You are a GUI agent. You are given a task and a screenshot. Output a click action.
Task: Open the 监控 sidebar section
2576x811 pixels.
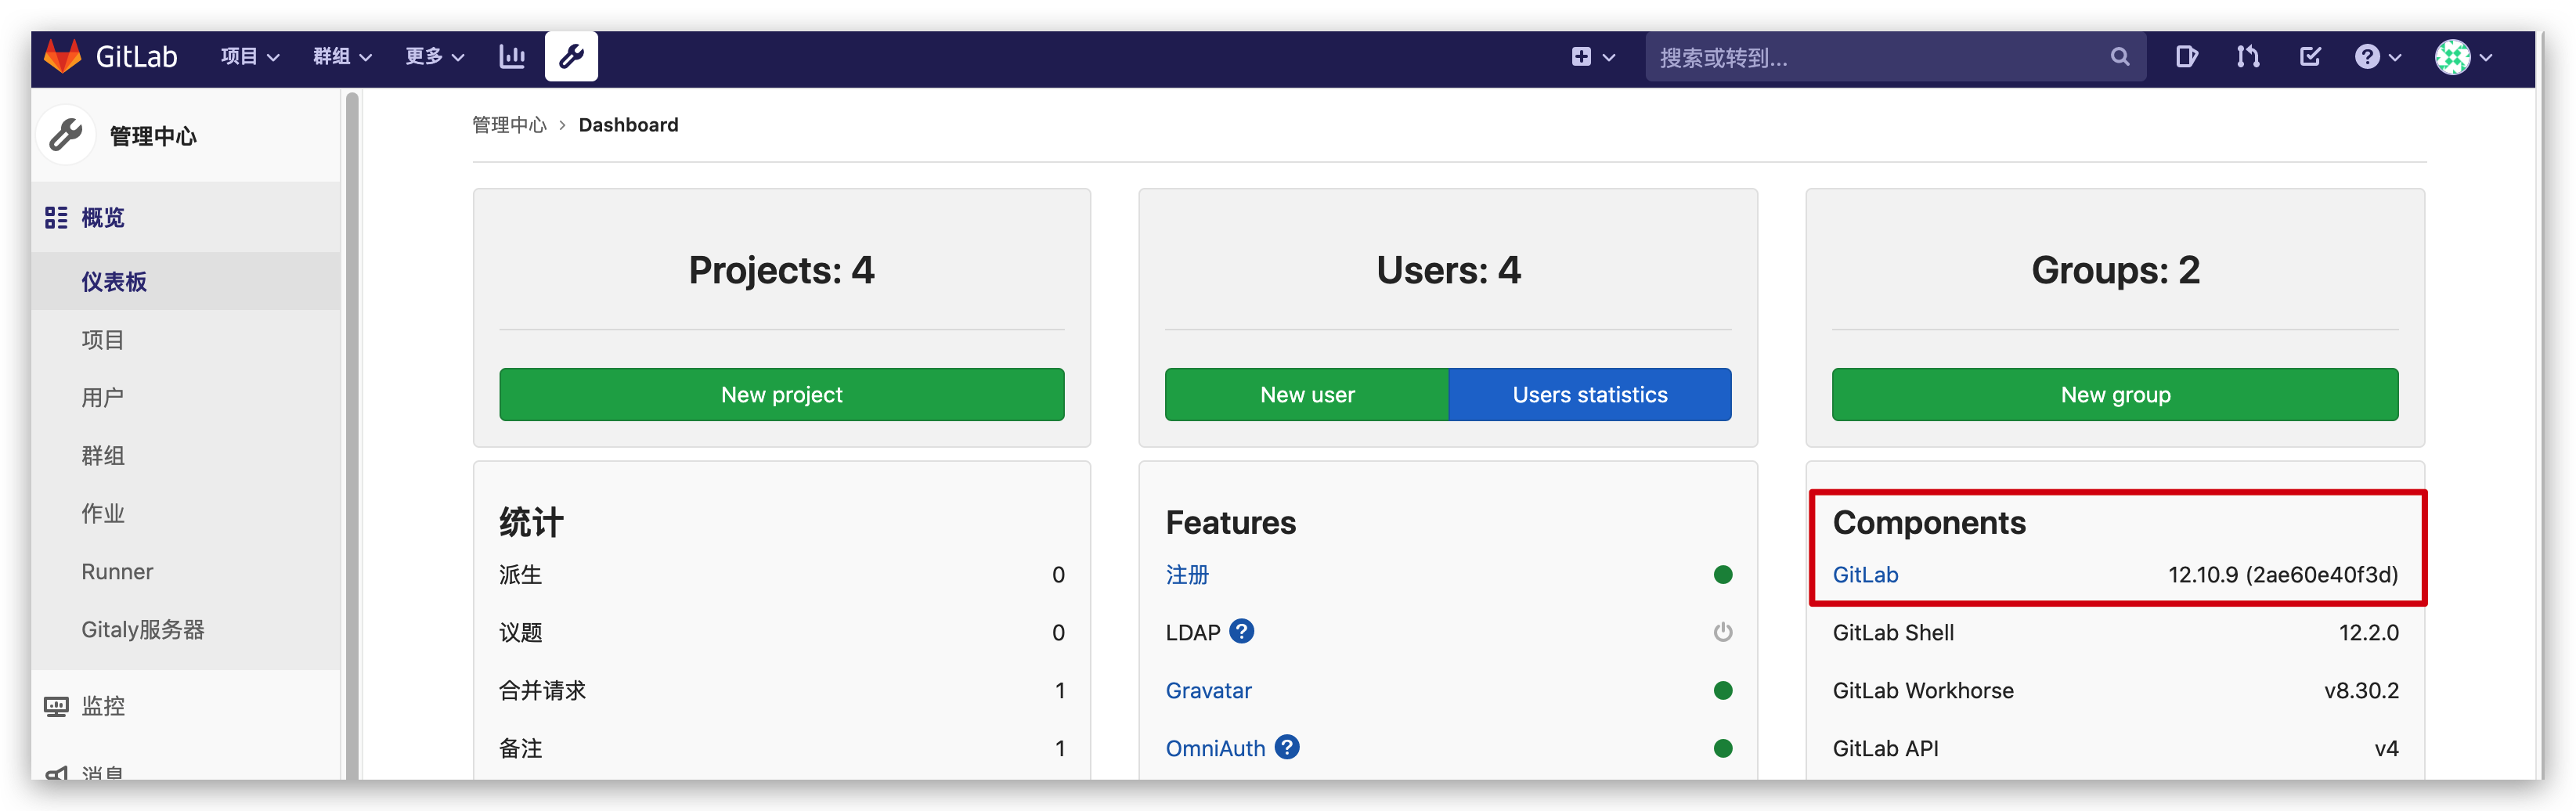coord(186,707)
